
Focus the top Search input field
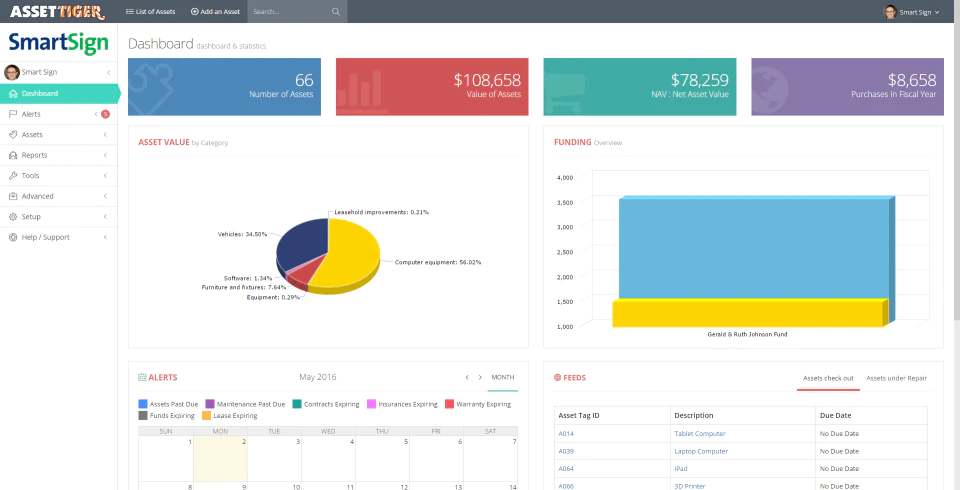290,12
